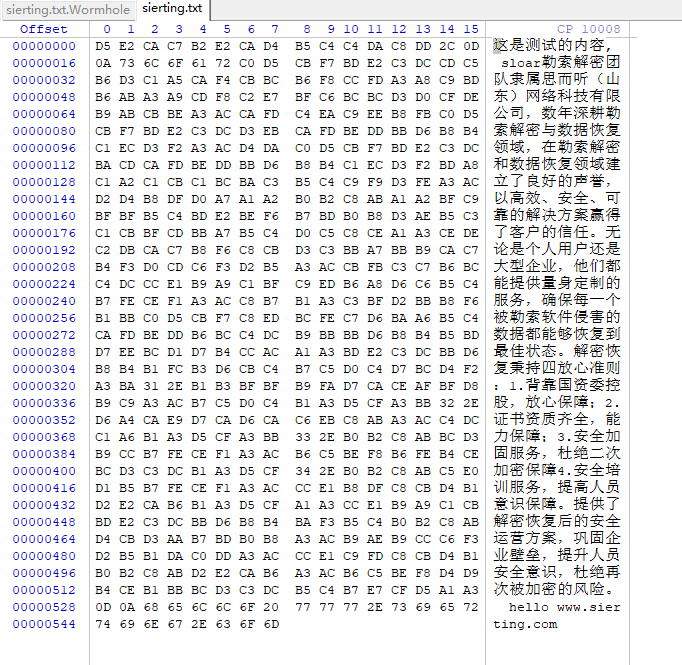Select offset row 00000528
Image resolution: width=682 pixels, height=665 pixels.
[44, 607]
